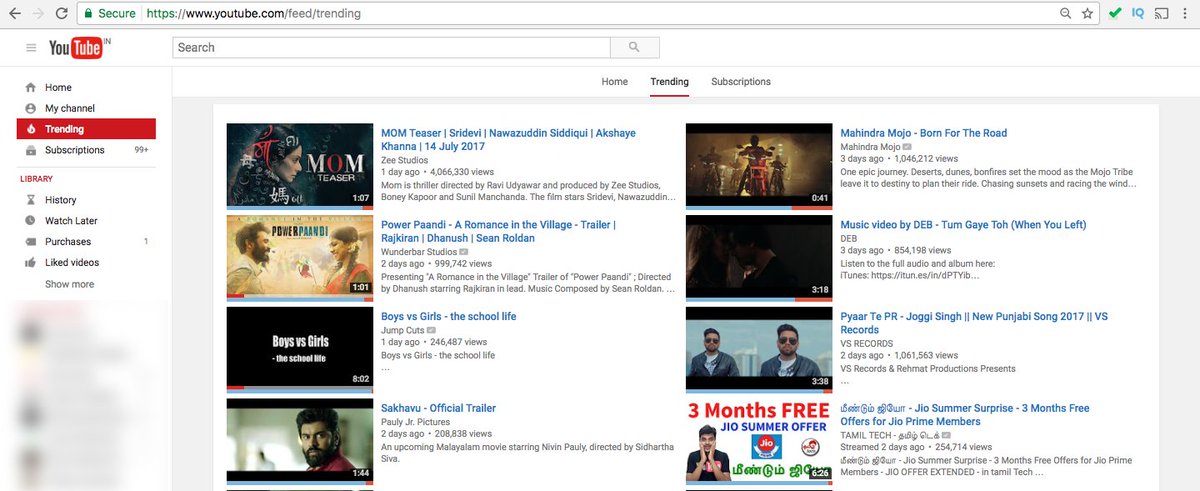Image resolution: width=1200 pixels, height=491 pixels.
Task: Open the Tum Gaye Toh video thumbnail
Action: pos(759,257)
